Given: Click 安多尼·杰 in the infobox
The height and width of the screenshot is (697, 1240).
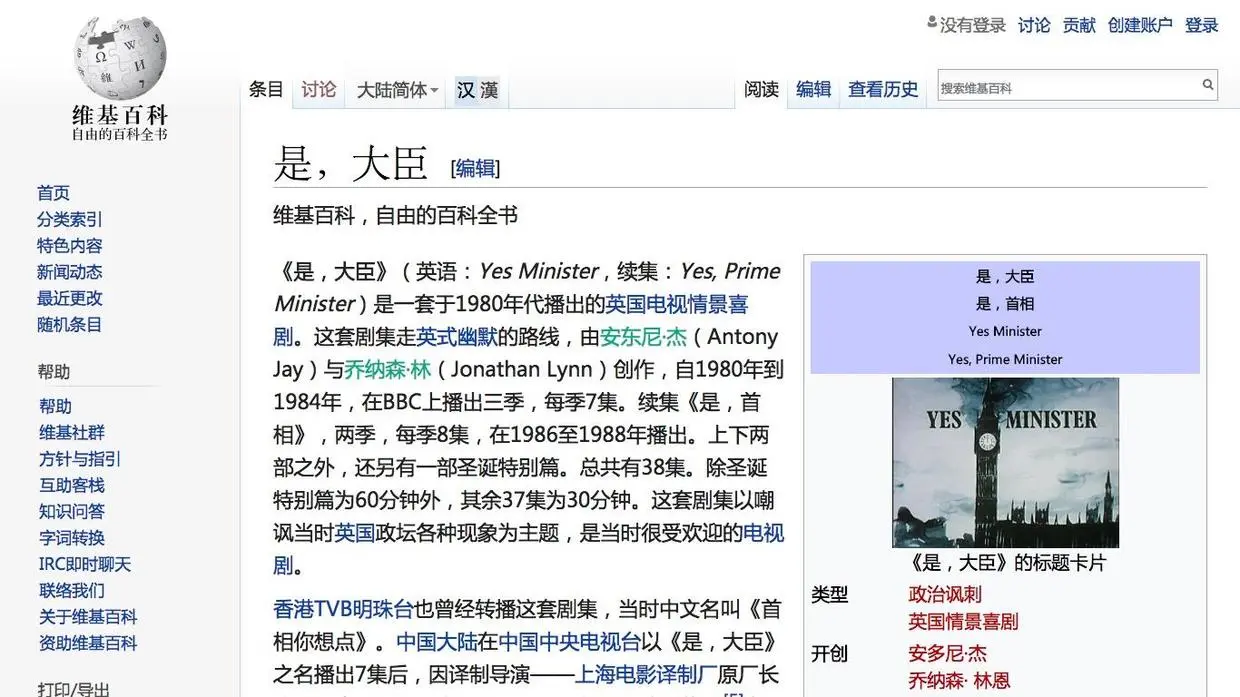Looking at the screenshot, I should [947, 653].
